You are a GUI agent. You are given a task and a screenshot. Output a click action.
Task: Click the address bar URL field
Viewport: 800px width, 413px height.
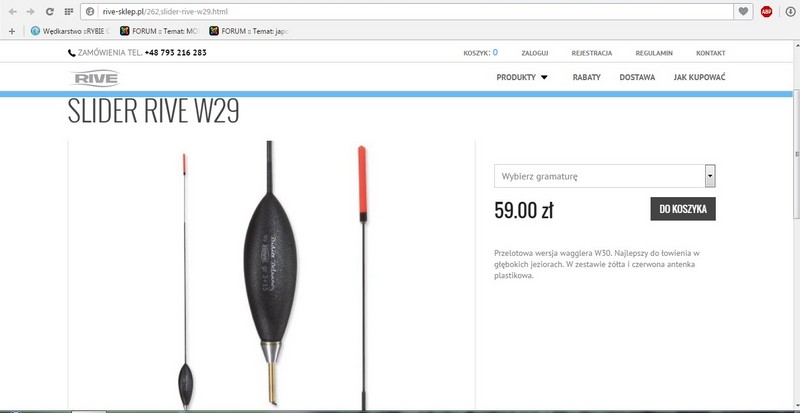(407, 11)
